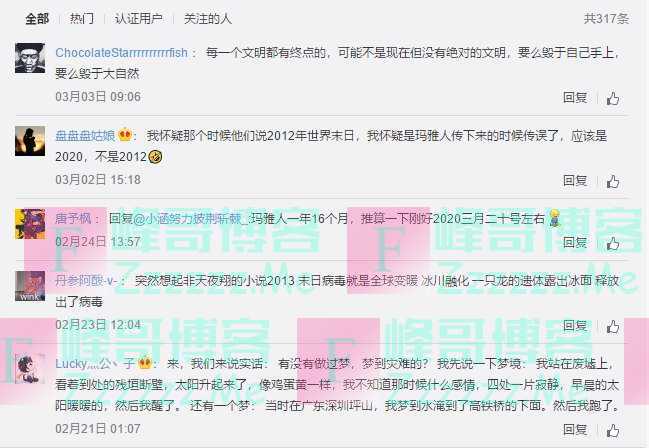Open 盘盘盘姑娘's profile avatar

click(x=30, y=141)
